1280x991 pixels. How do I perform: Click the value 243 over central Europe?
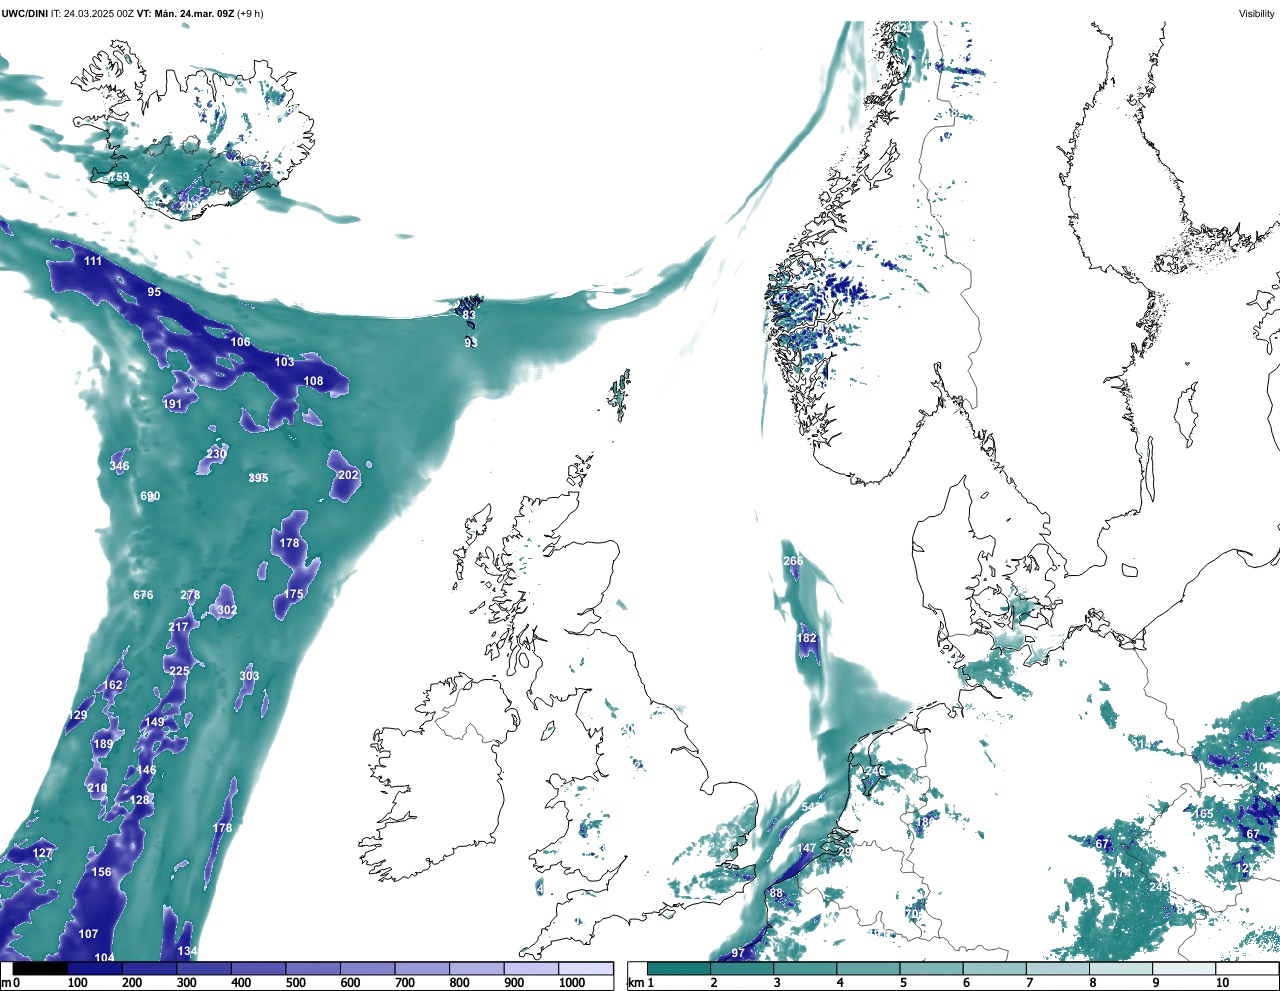(1159, 887)
